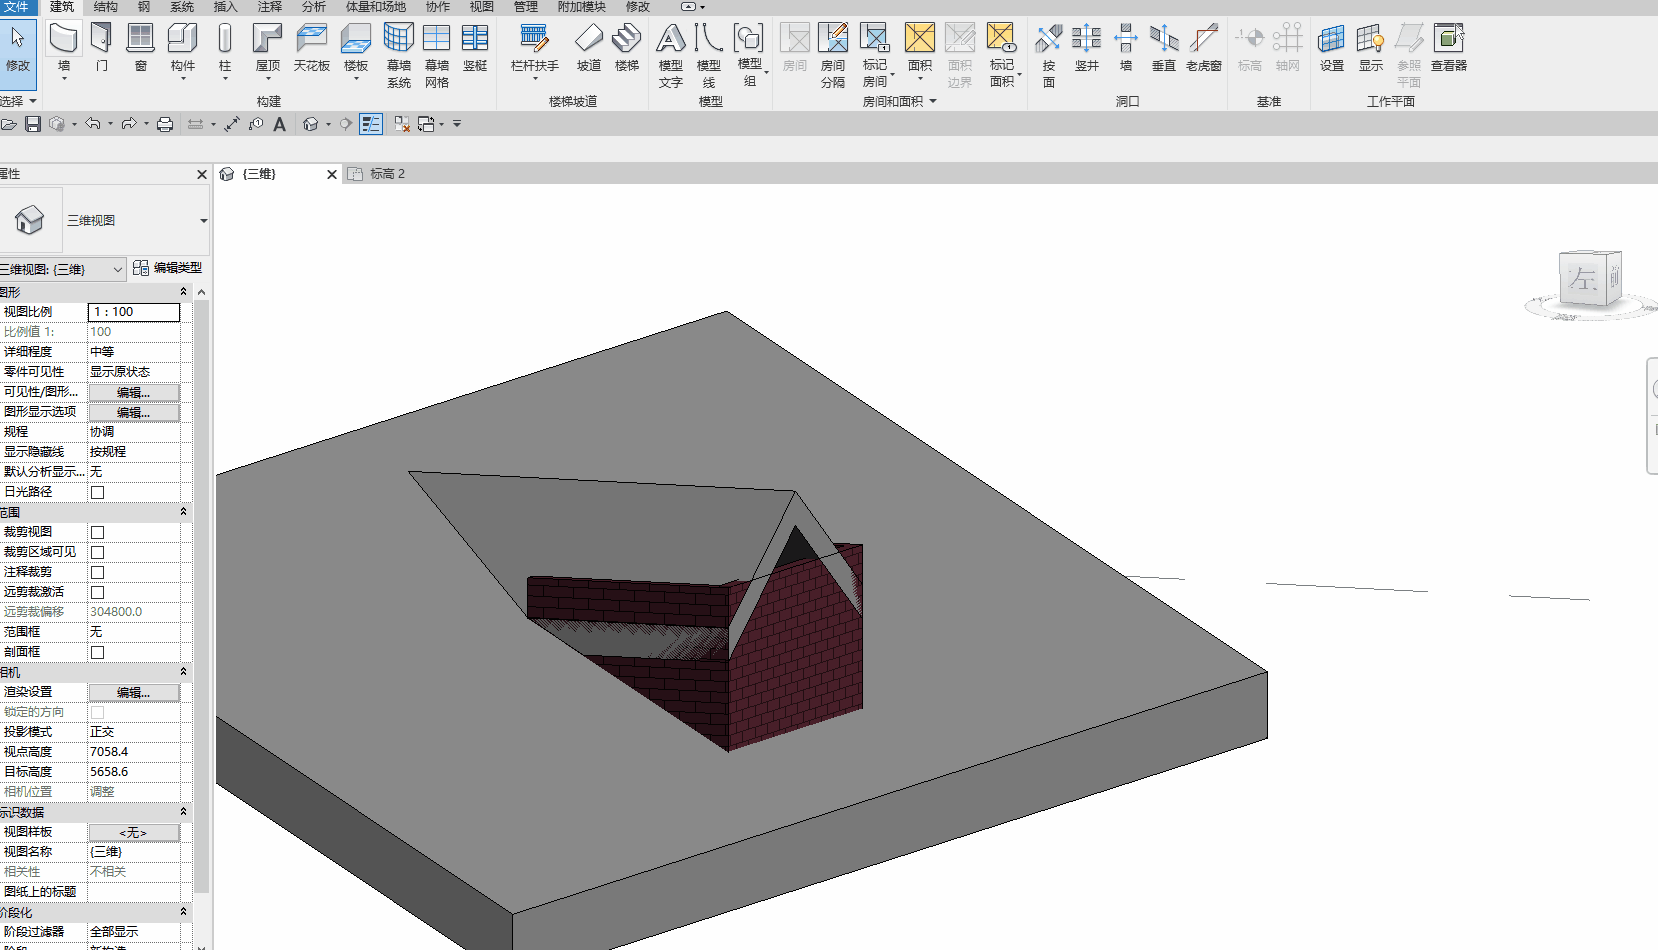The width and height of the screenshot is (1658, 950).
Task: Check the Section Box (剖面框) option
Action: coord(98,652)
